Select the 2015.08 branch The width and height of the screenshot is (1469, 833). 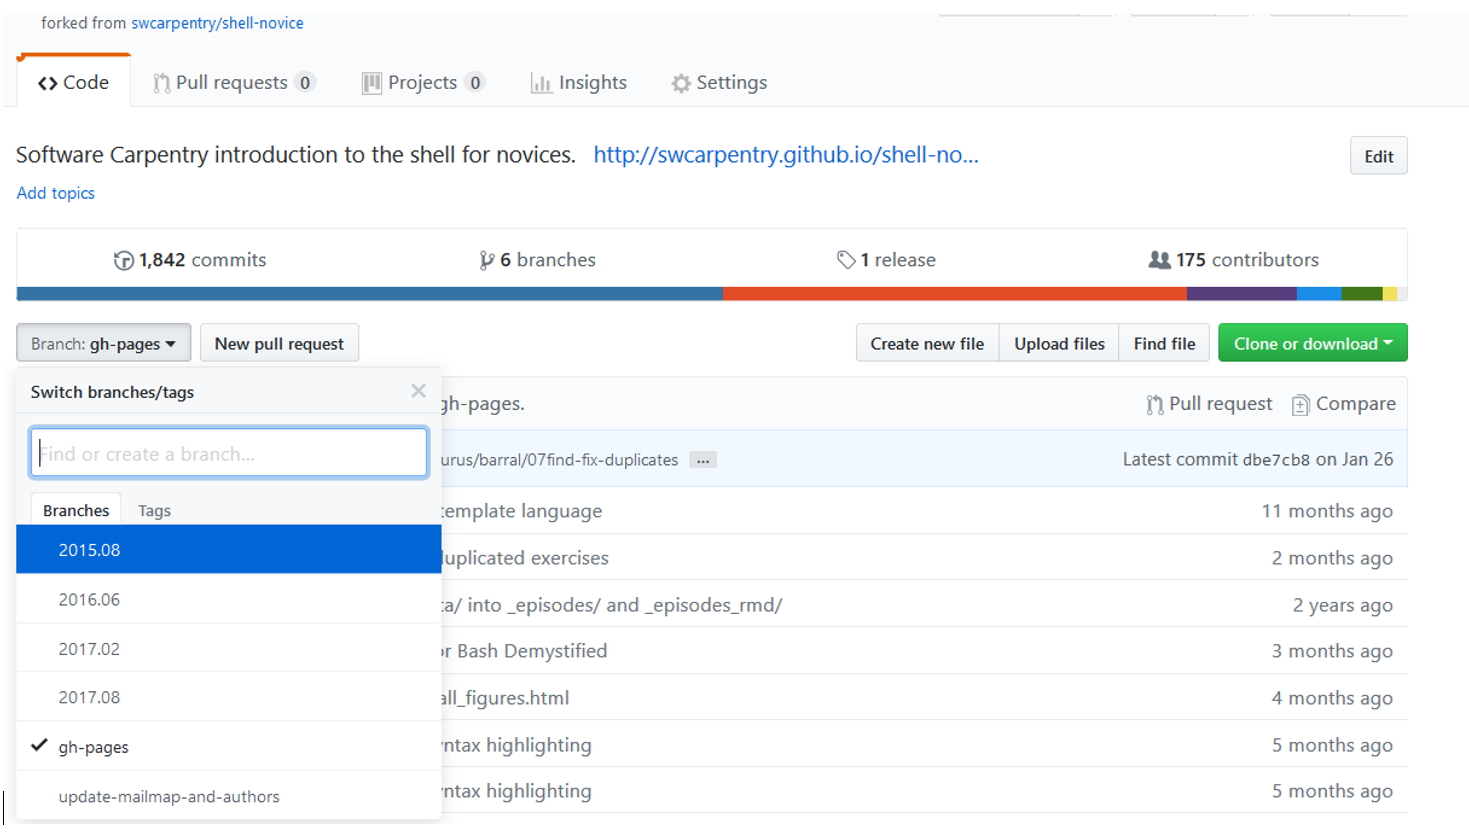[x=228, y=549]
